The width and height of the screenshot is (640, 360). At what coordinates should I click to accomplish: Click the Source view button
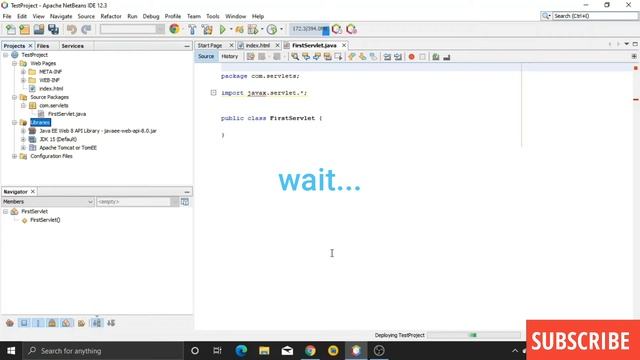(x=206, y=56)
